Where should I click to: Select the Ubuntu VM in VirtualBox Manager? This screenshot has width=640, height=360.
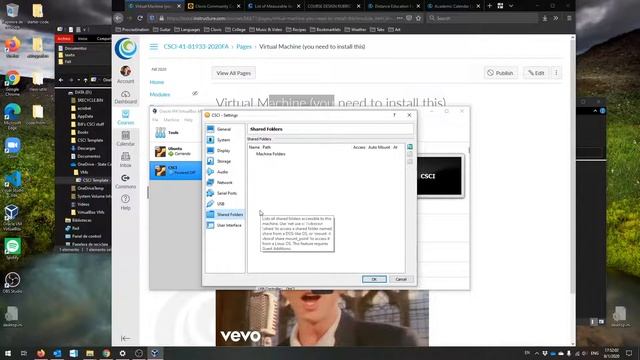(176, 151)
